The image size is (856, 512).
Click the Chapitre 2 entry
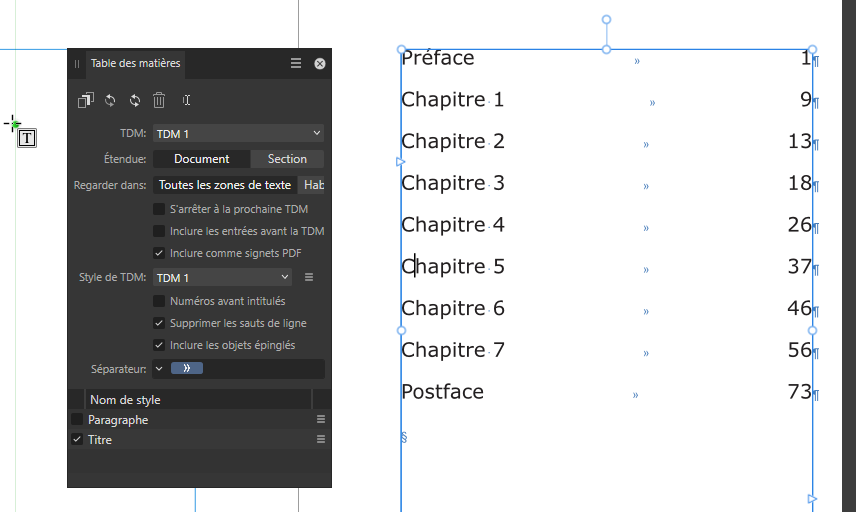[453, 141]
